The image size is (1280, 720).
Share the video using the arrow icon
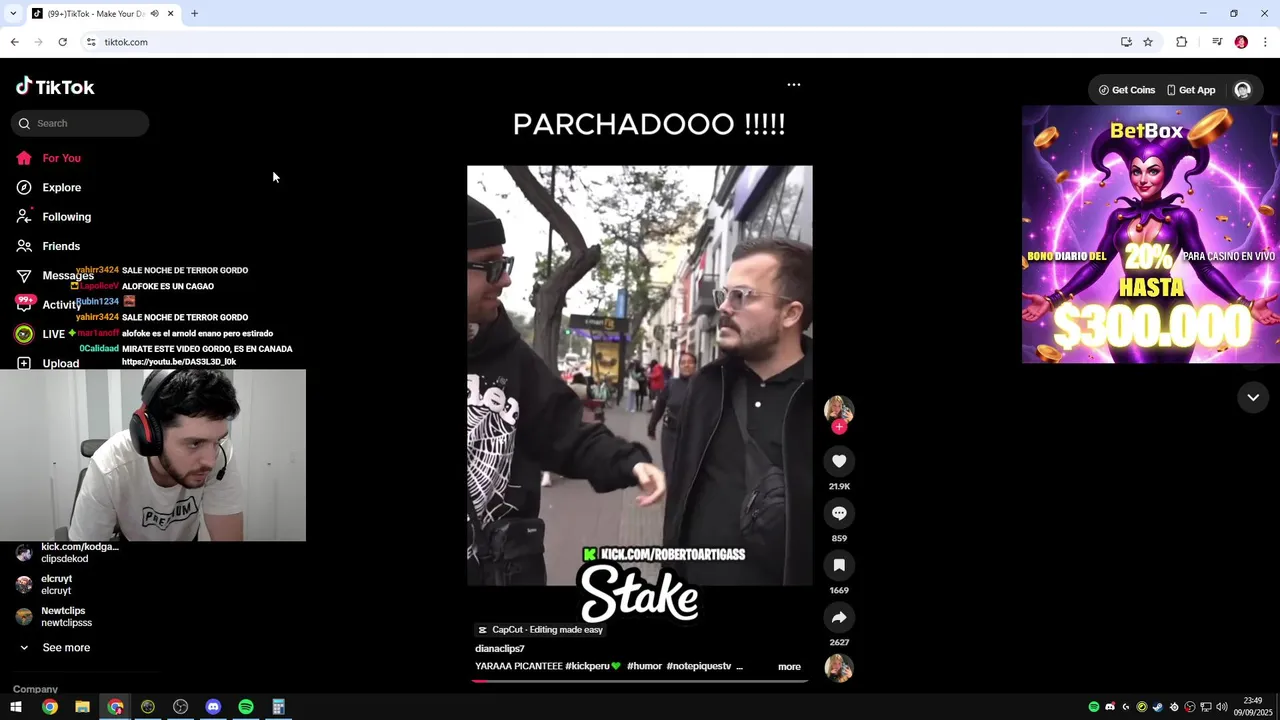pos(839,617)
